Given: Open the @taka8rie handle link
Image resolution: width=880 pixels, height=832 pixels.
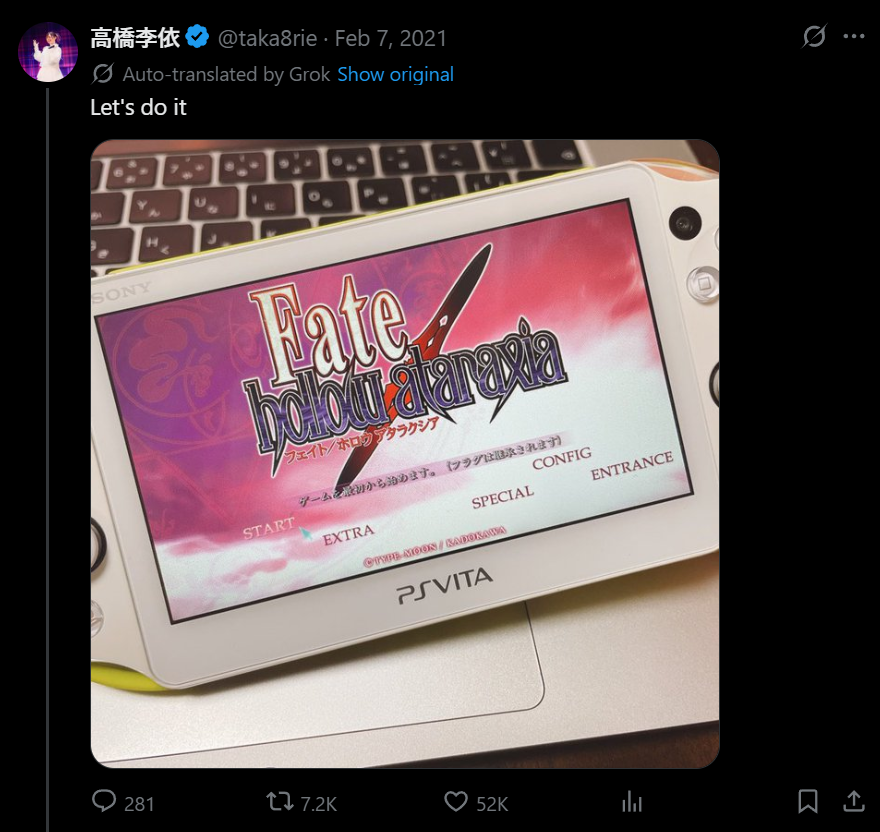Looking at the screenshot, I should (x=267, y=38).
